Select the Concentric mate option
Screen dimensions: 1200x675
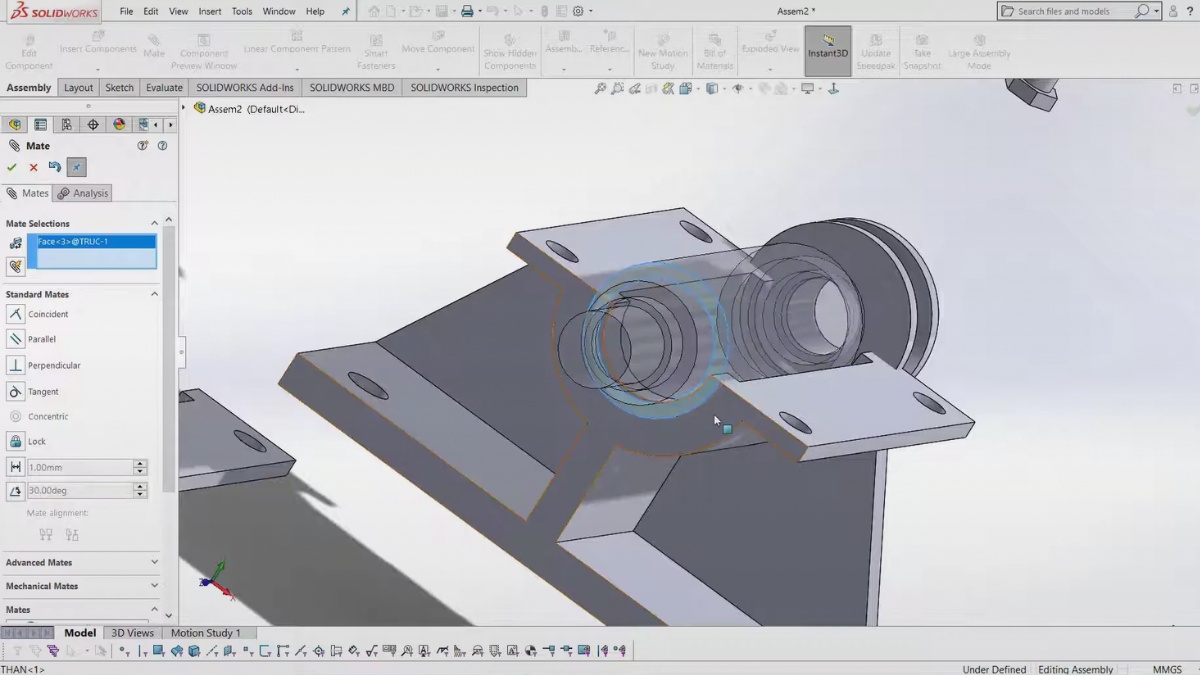pos(39,416)
